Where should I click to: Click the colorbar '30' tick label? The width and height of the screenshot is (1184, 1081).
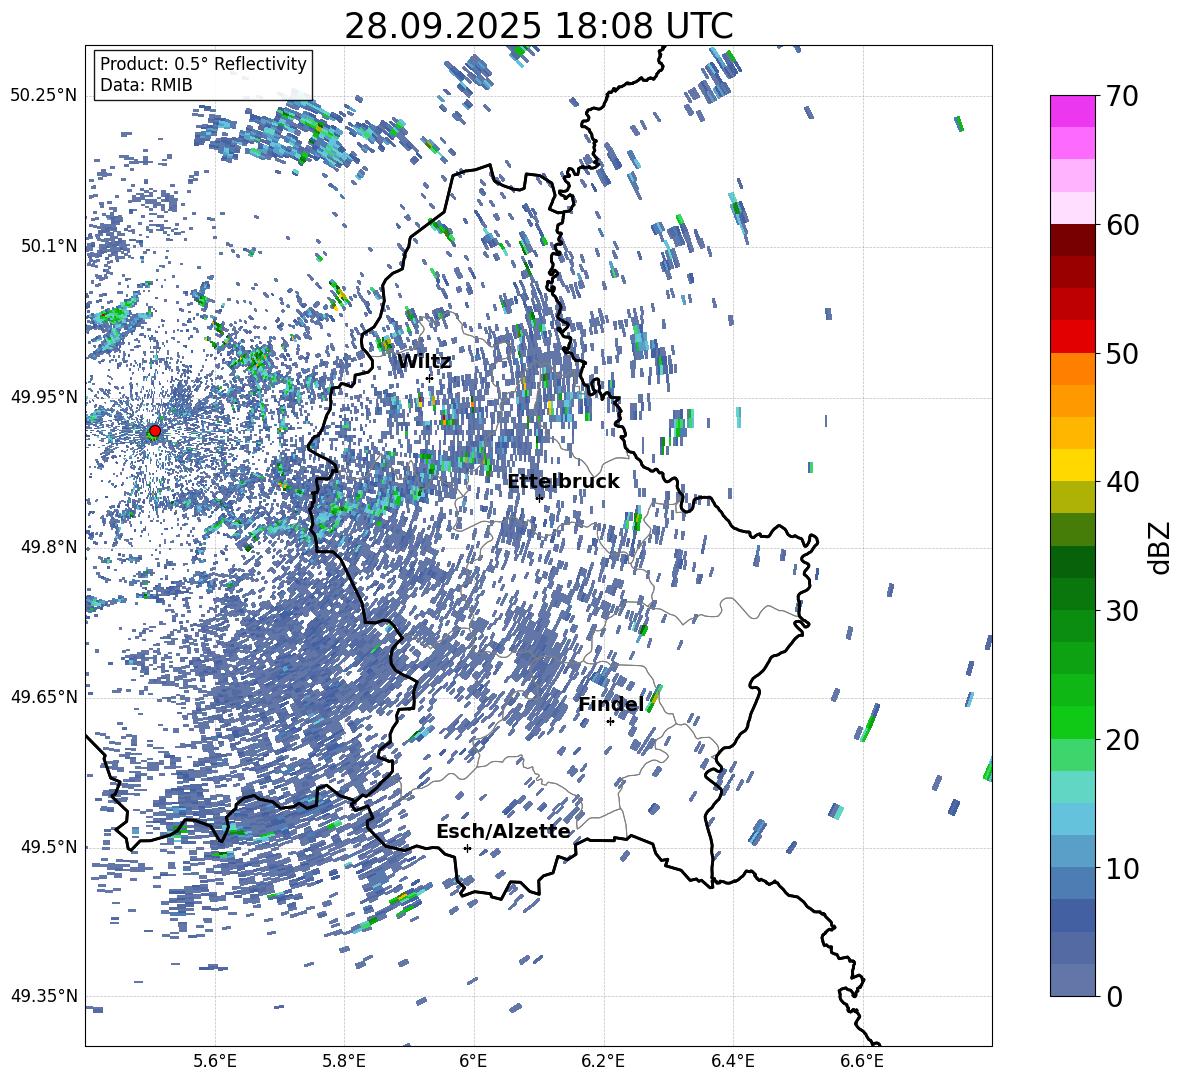(x=1123, y=611)
